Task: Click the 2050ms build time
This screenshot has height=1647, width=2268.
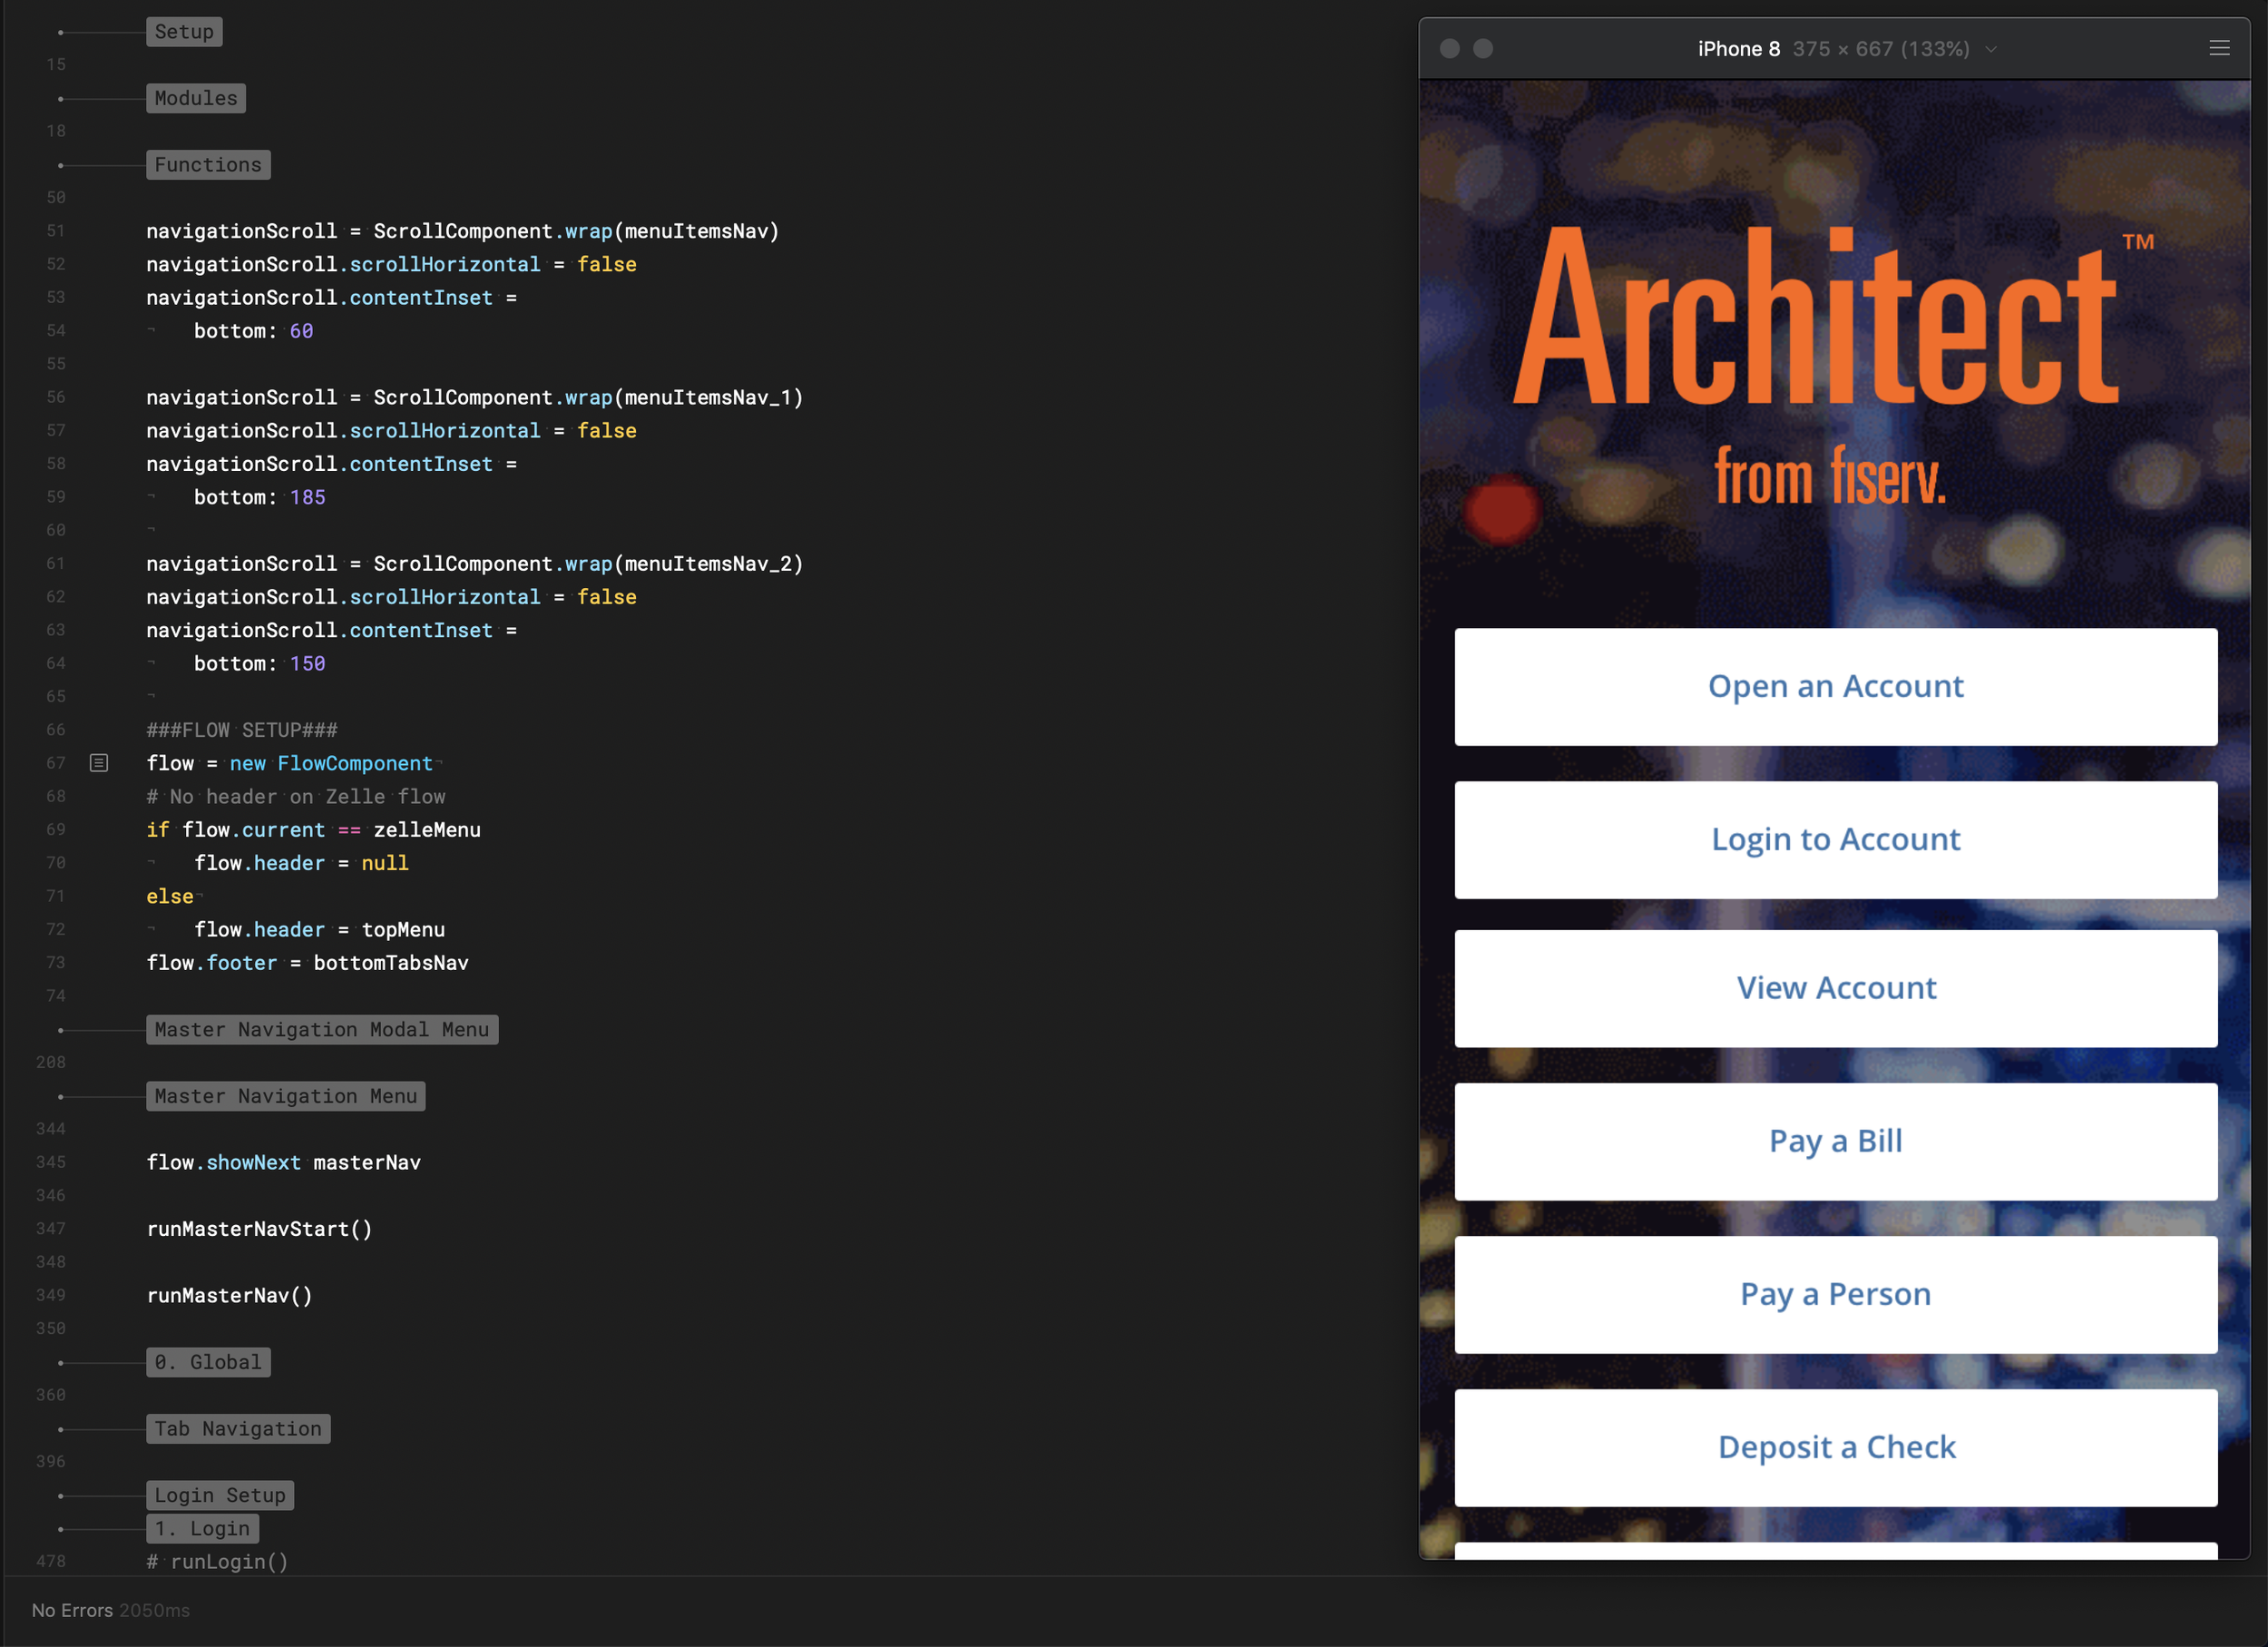Action: coord(154,1610)
